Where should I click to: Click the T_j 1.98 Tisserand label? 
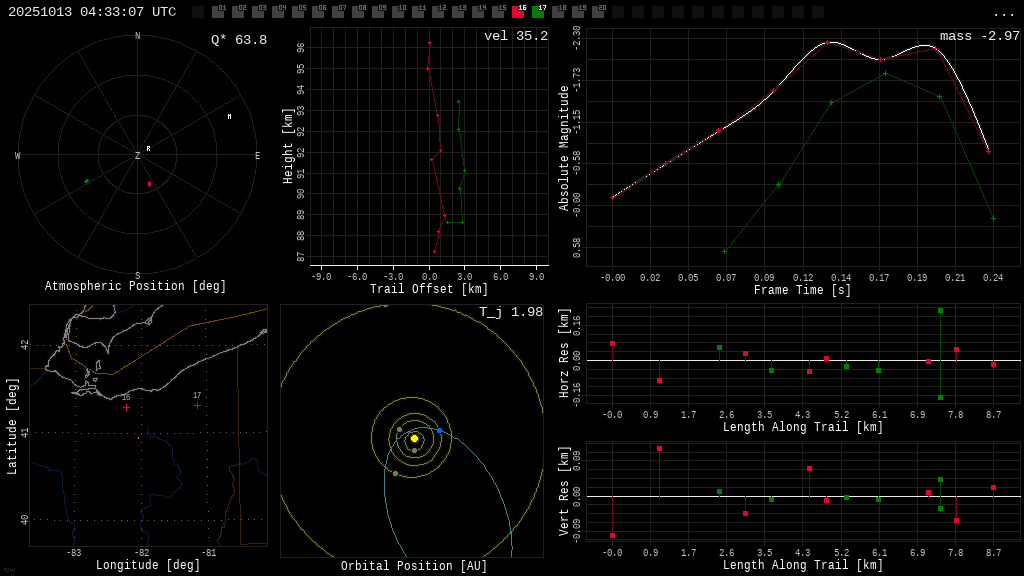[x=510, y=312]
